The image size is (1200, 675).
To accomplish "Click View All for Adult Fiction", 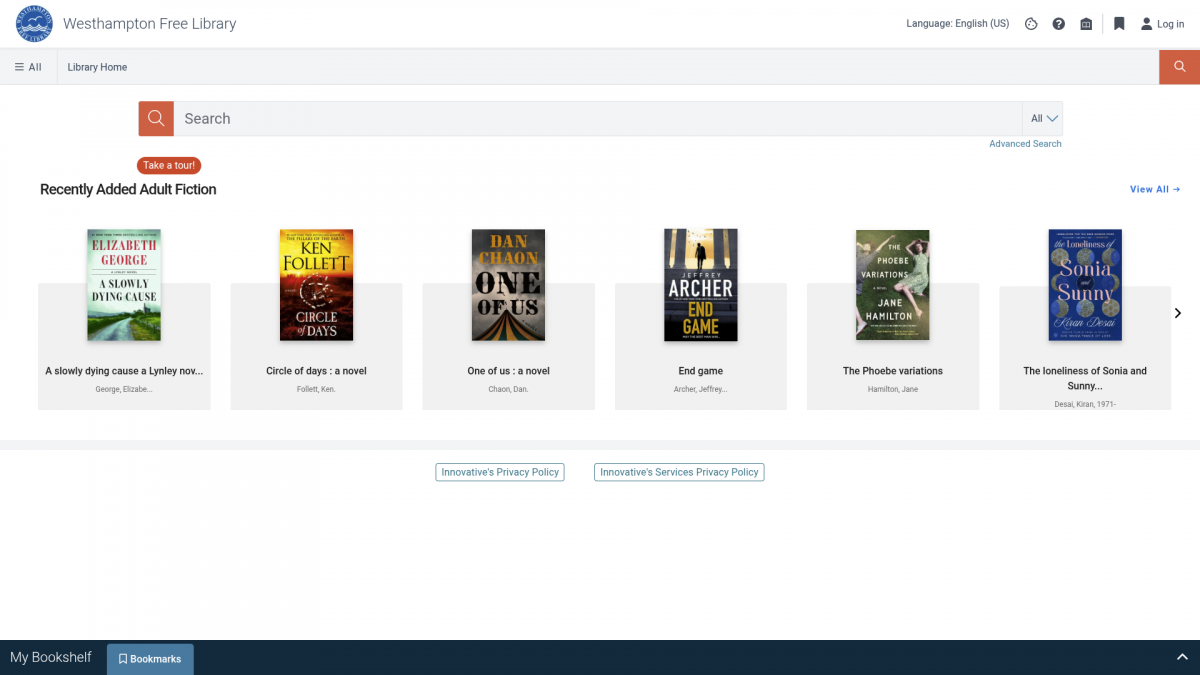I will pos(1154,189).
